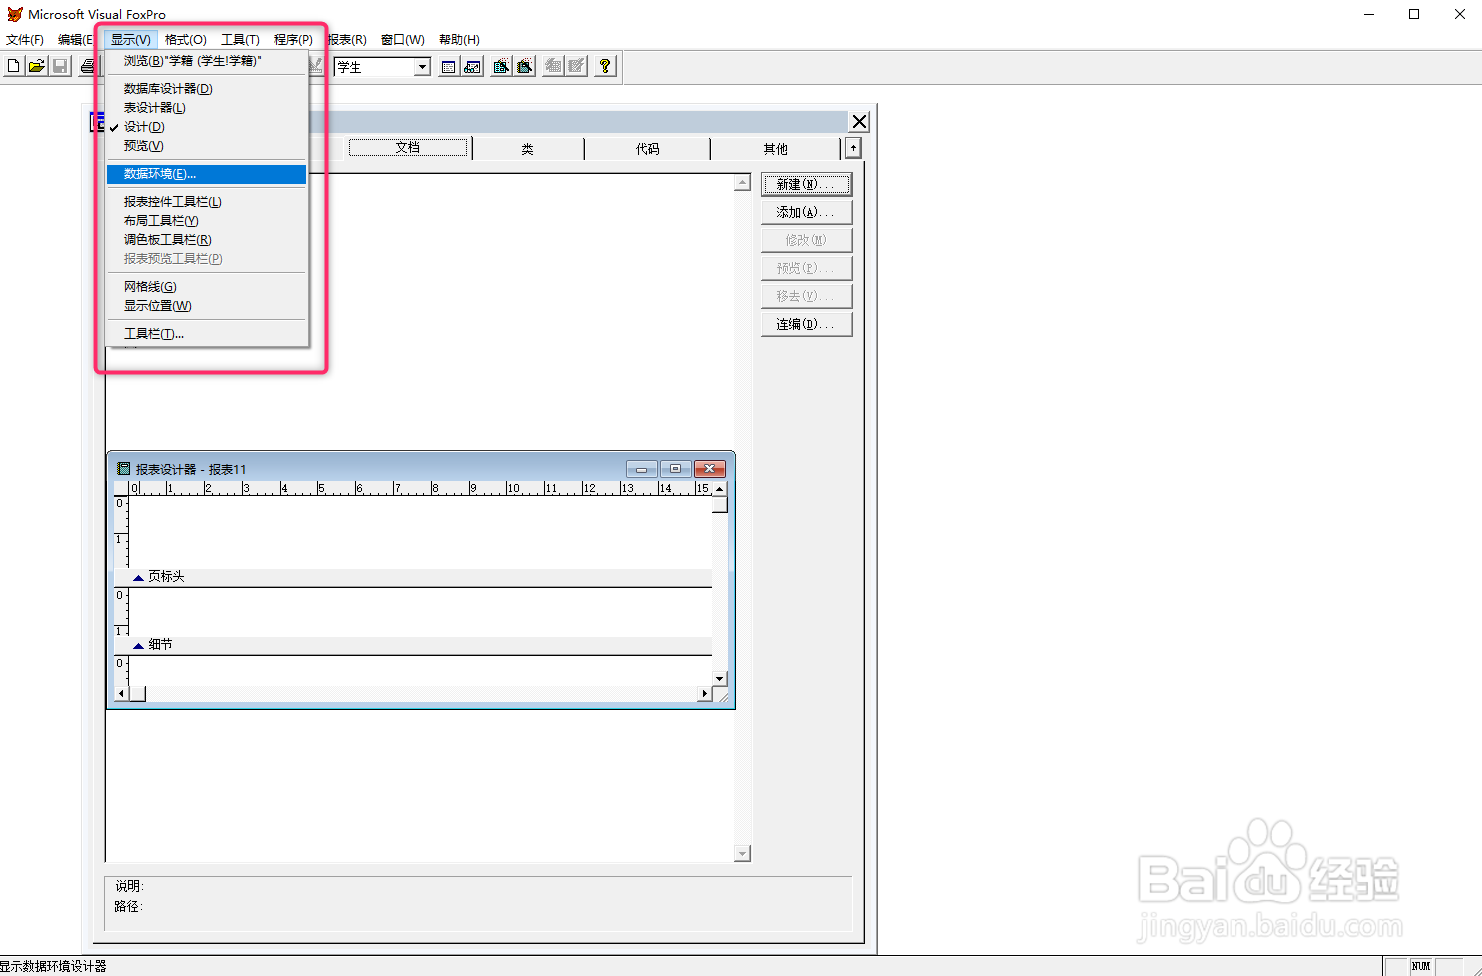Click report designer horizontal scroll left arrow
The image size is (1482, 976).
[x=122, y=693]
